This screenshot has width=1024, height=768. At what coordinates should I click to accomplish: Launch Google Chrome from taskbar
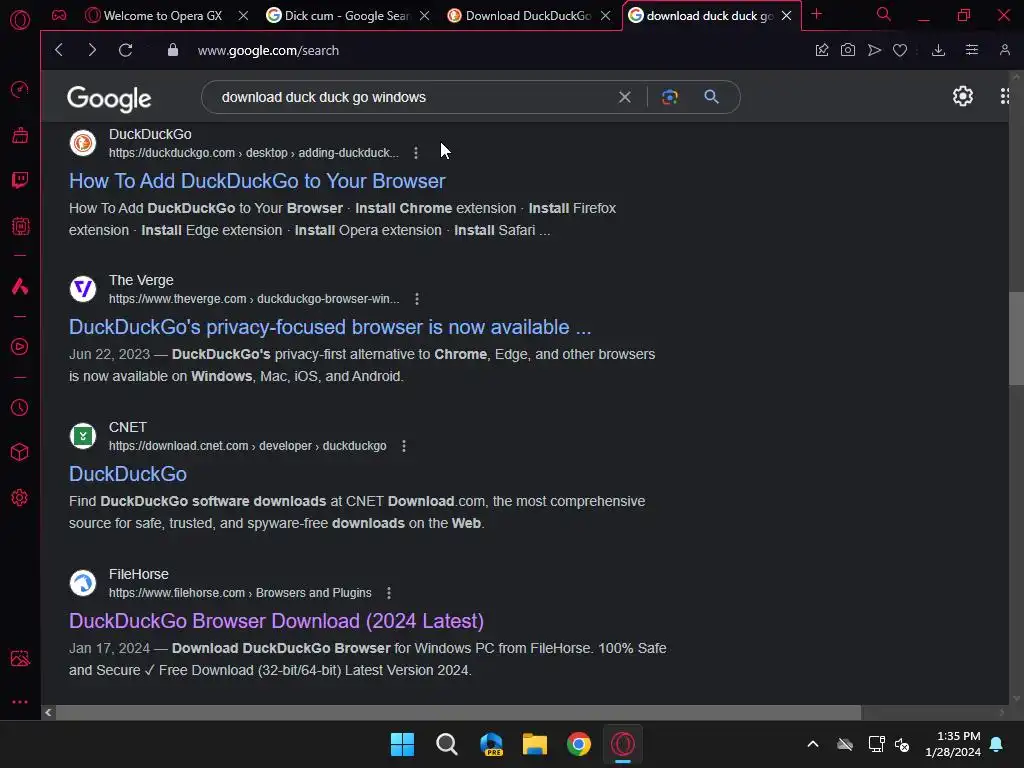pyautogui.click(x=579, y=744)
